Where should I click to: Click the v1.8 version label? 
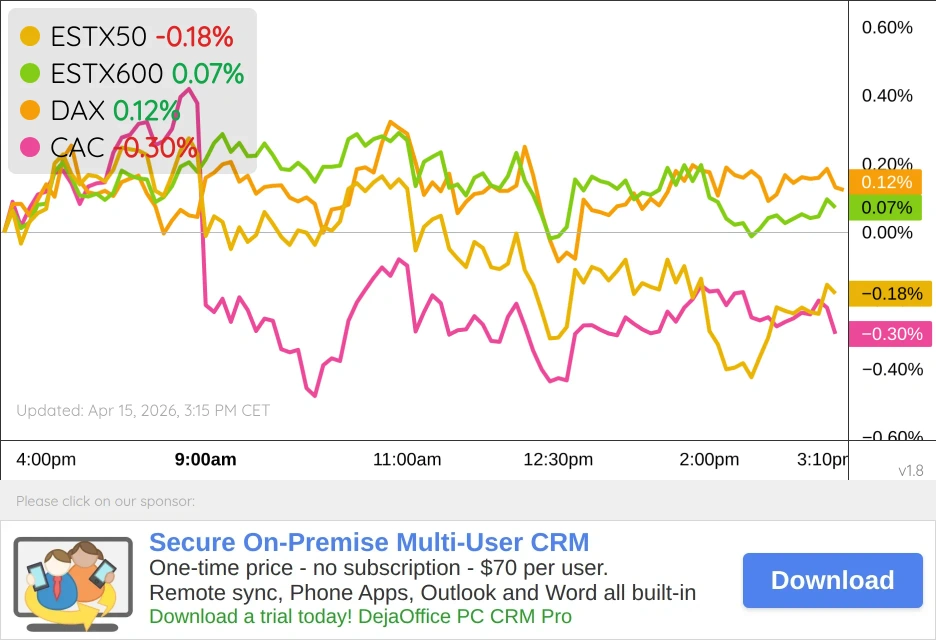click(910, 471)
